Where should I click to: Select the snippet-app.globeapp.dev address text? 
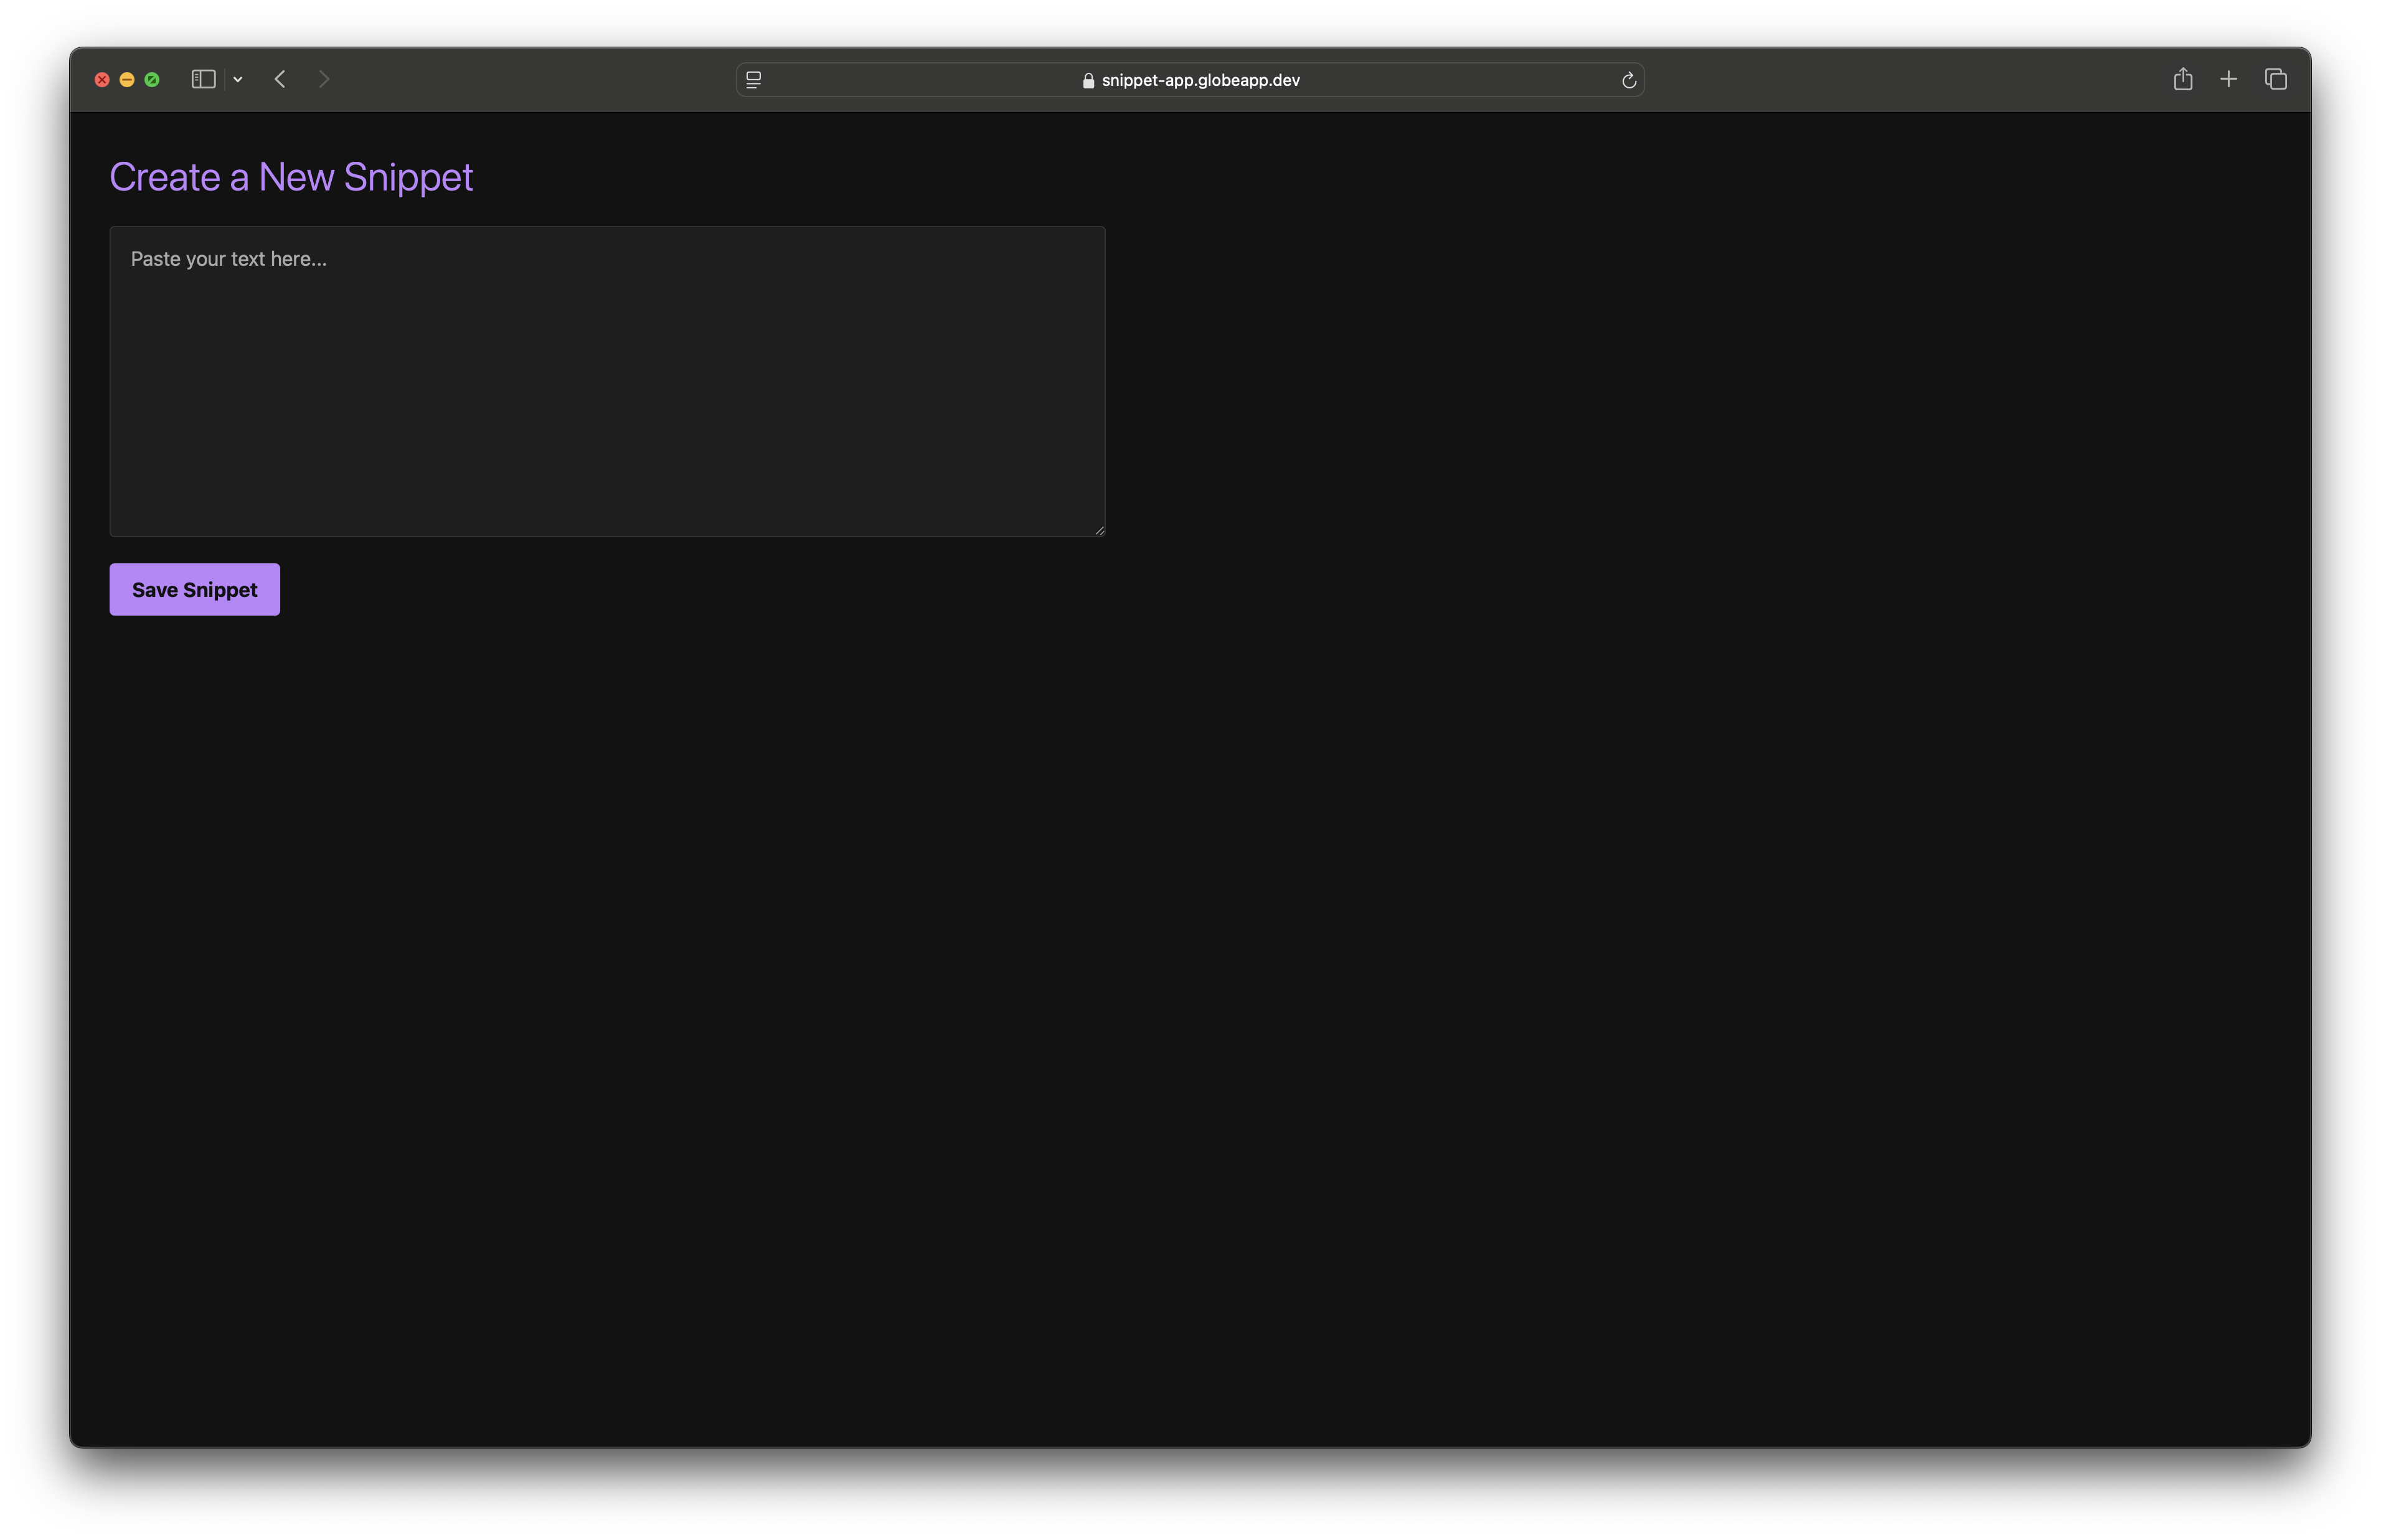[1200, 80]
